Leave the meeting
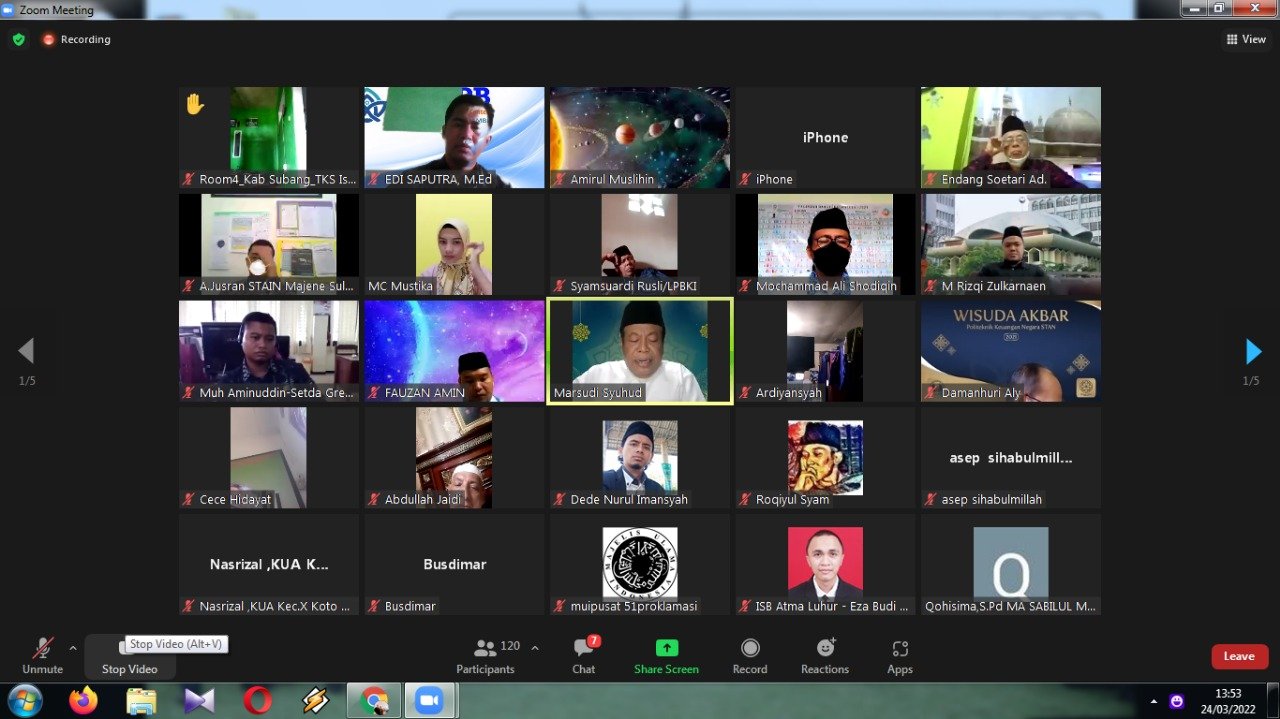Viewport: 1280px width, 719px height. tap(1239, 656)
